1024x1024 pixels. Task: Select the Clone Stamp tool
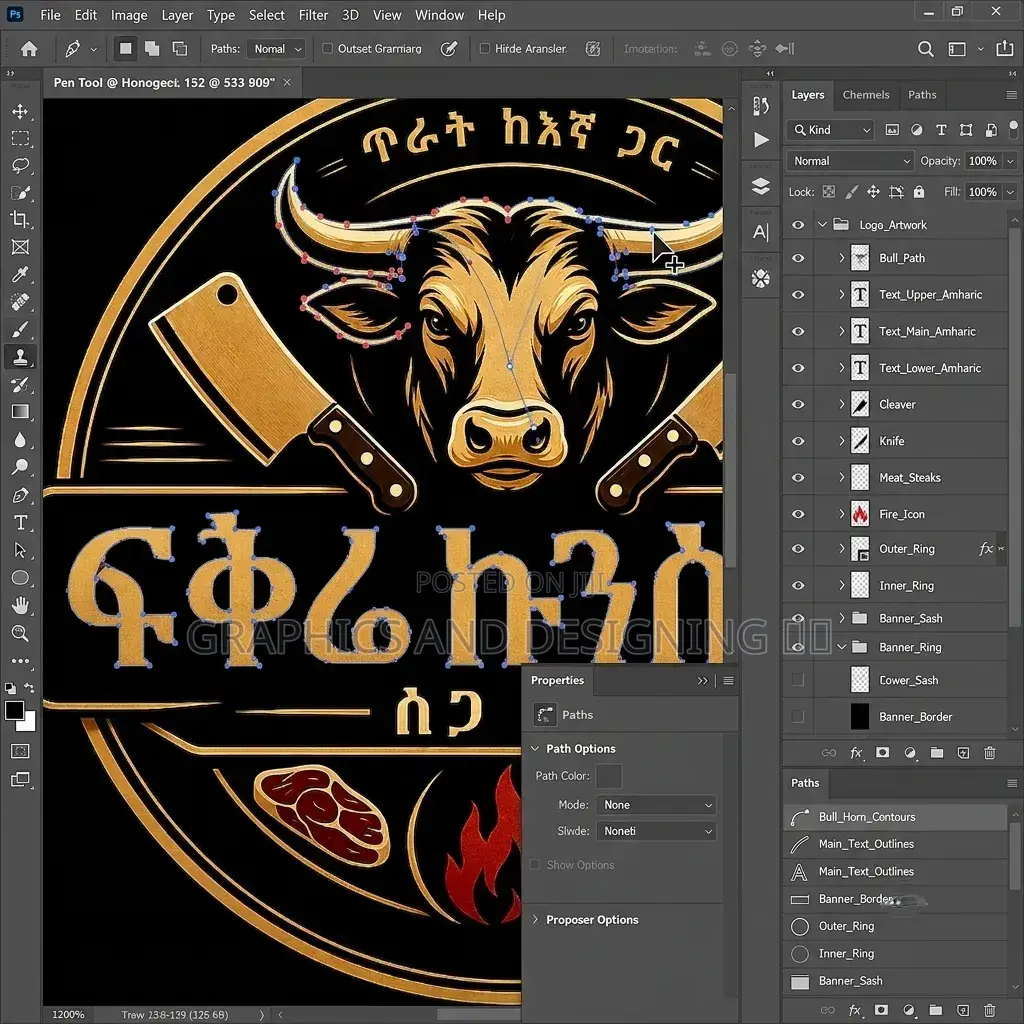20,357
